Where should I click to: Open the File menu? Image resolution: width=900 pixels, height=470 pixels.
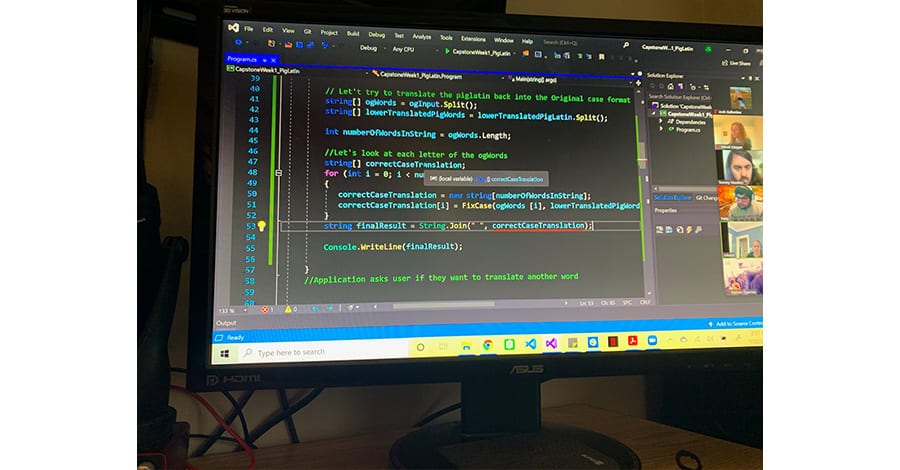249,29
